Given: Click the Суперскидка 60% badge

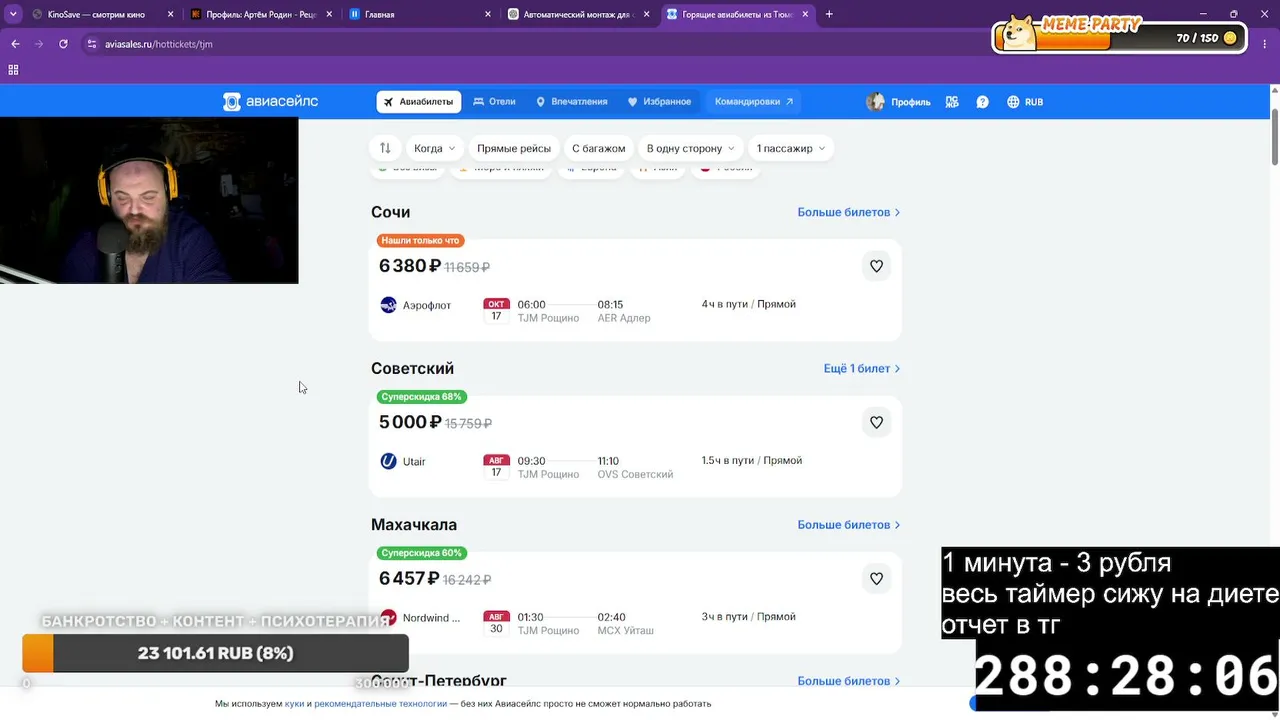Looking at the screenshot, I should pyautogui.click(x=421, y=553).
